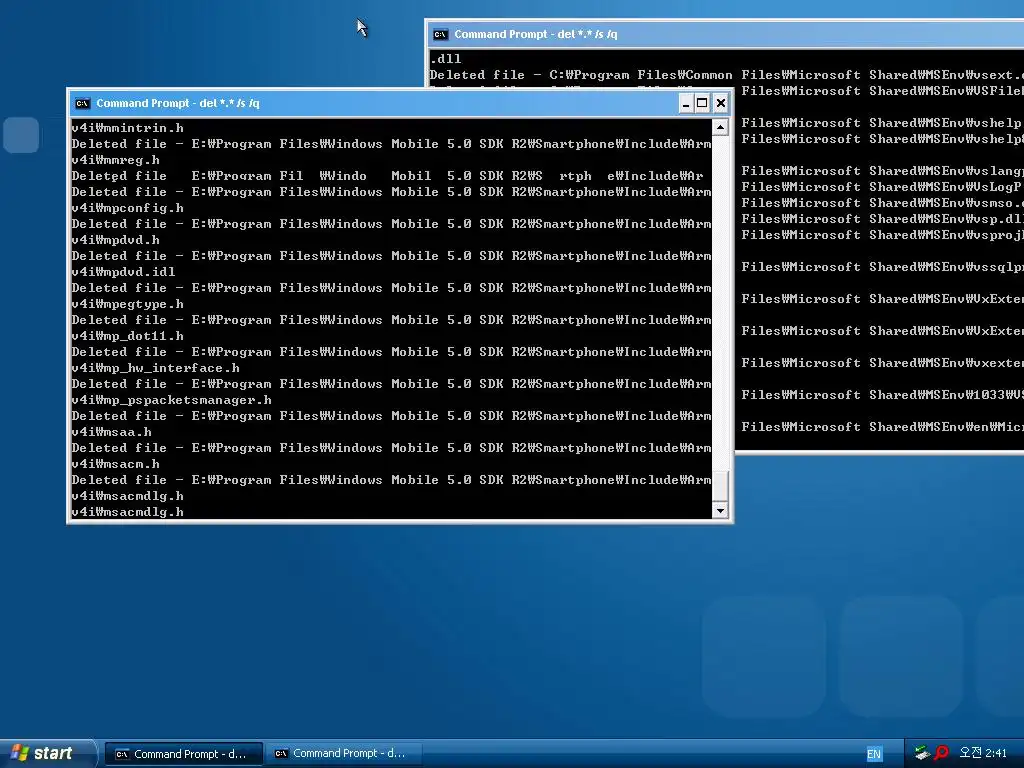This screenshot has height=768, width=1024.
Task: Click the 'v4i₩mp_dot11.h' output line
Action: coord(127,336)
